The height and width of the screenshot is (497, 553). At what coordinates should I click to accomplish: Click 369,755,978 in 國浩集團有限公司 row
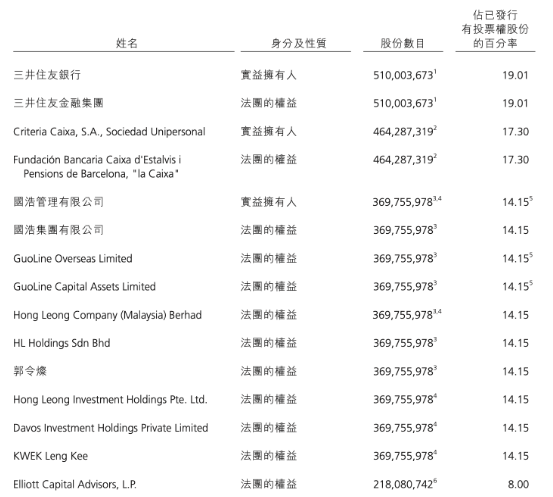pos(403,230)
